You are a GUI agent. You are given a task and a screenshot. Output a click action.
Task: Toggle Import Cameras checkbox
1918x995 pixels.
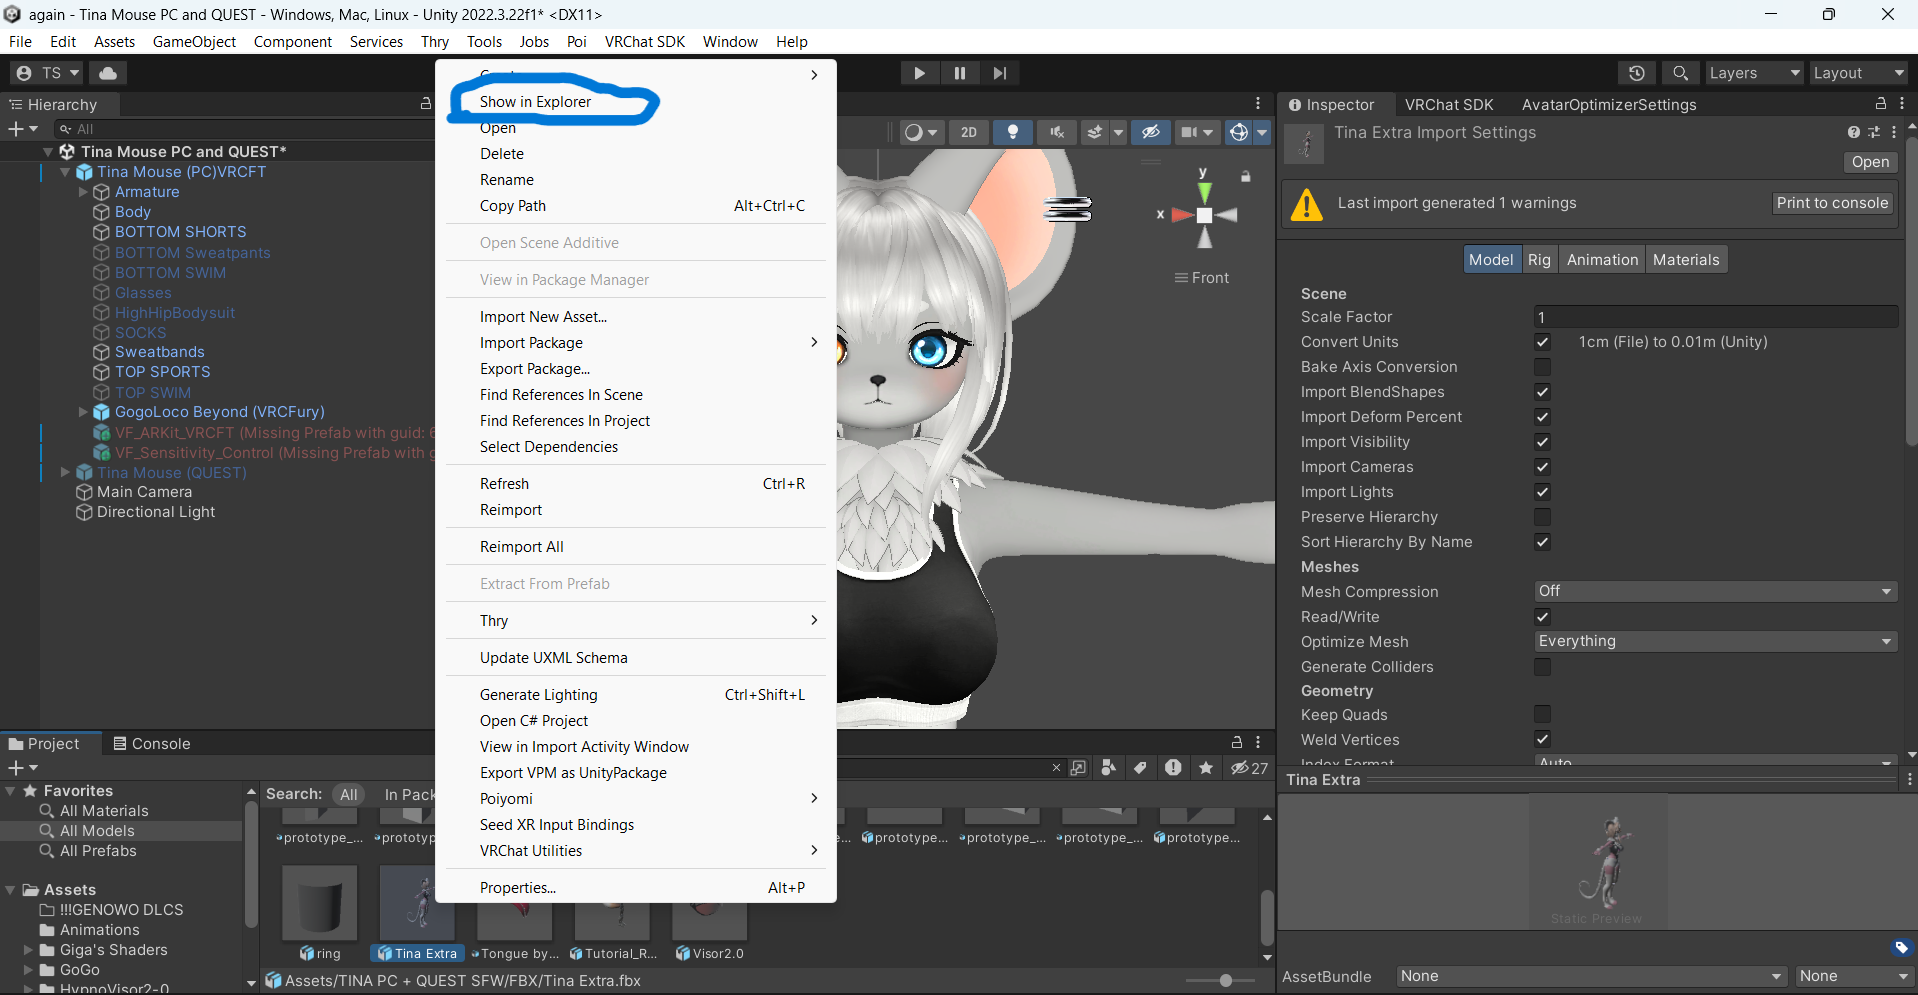[1542, 467]
